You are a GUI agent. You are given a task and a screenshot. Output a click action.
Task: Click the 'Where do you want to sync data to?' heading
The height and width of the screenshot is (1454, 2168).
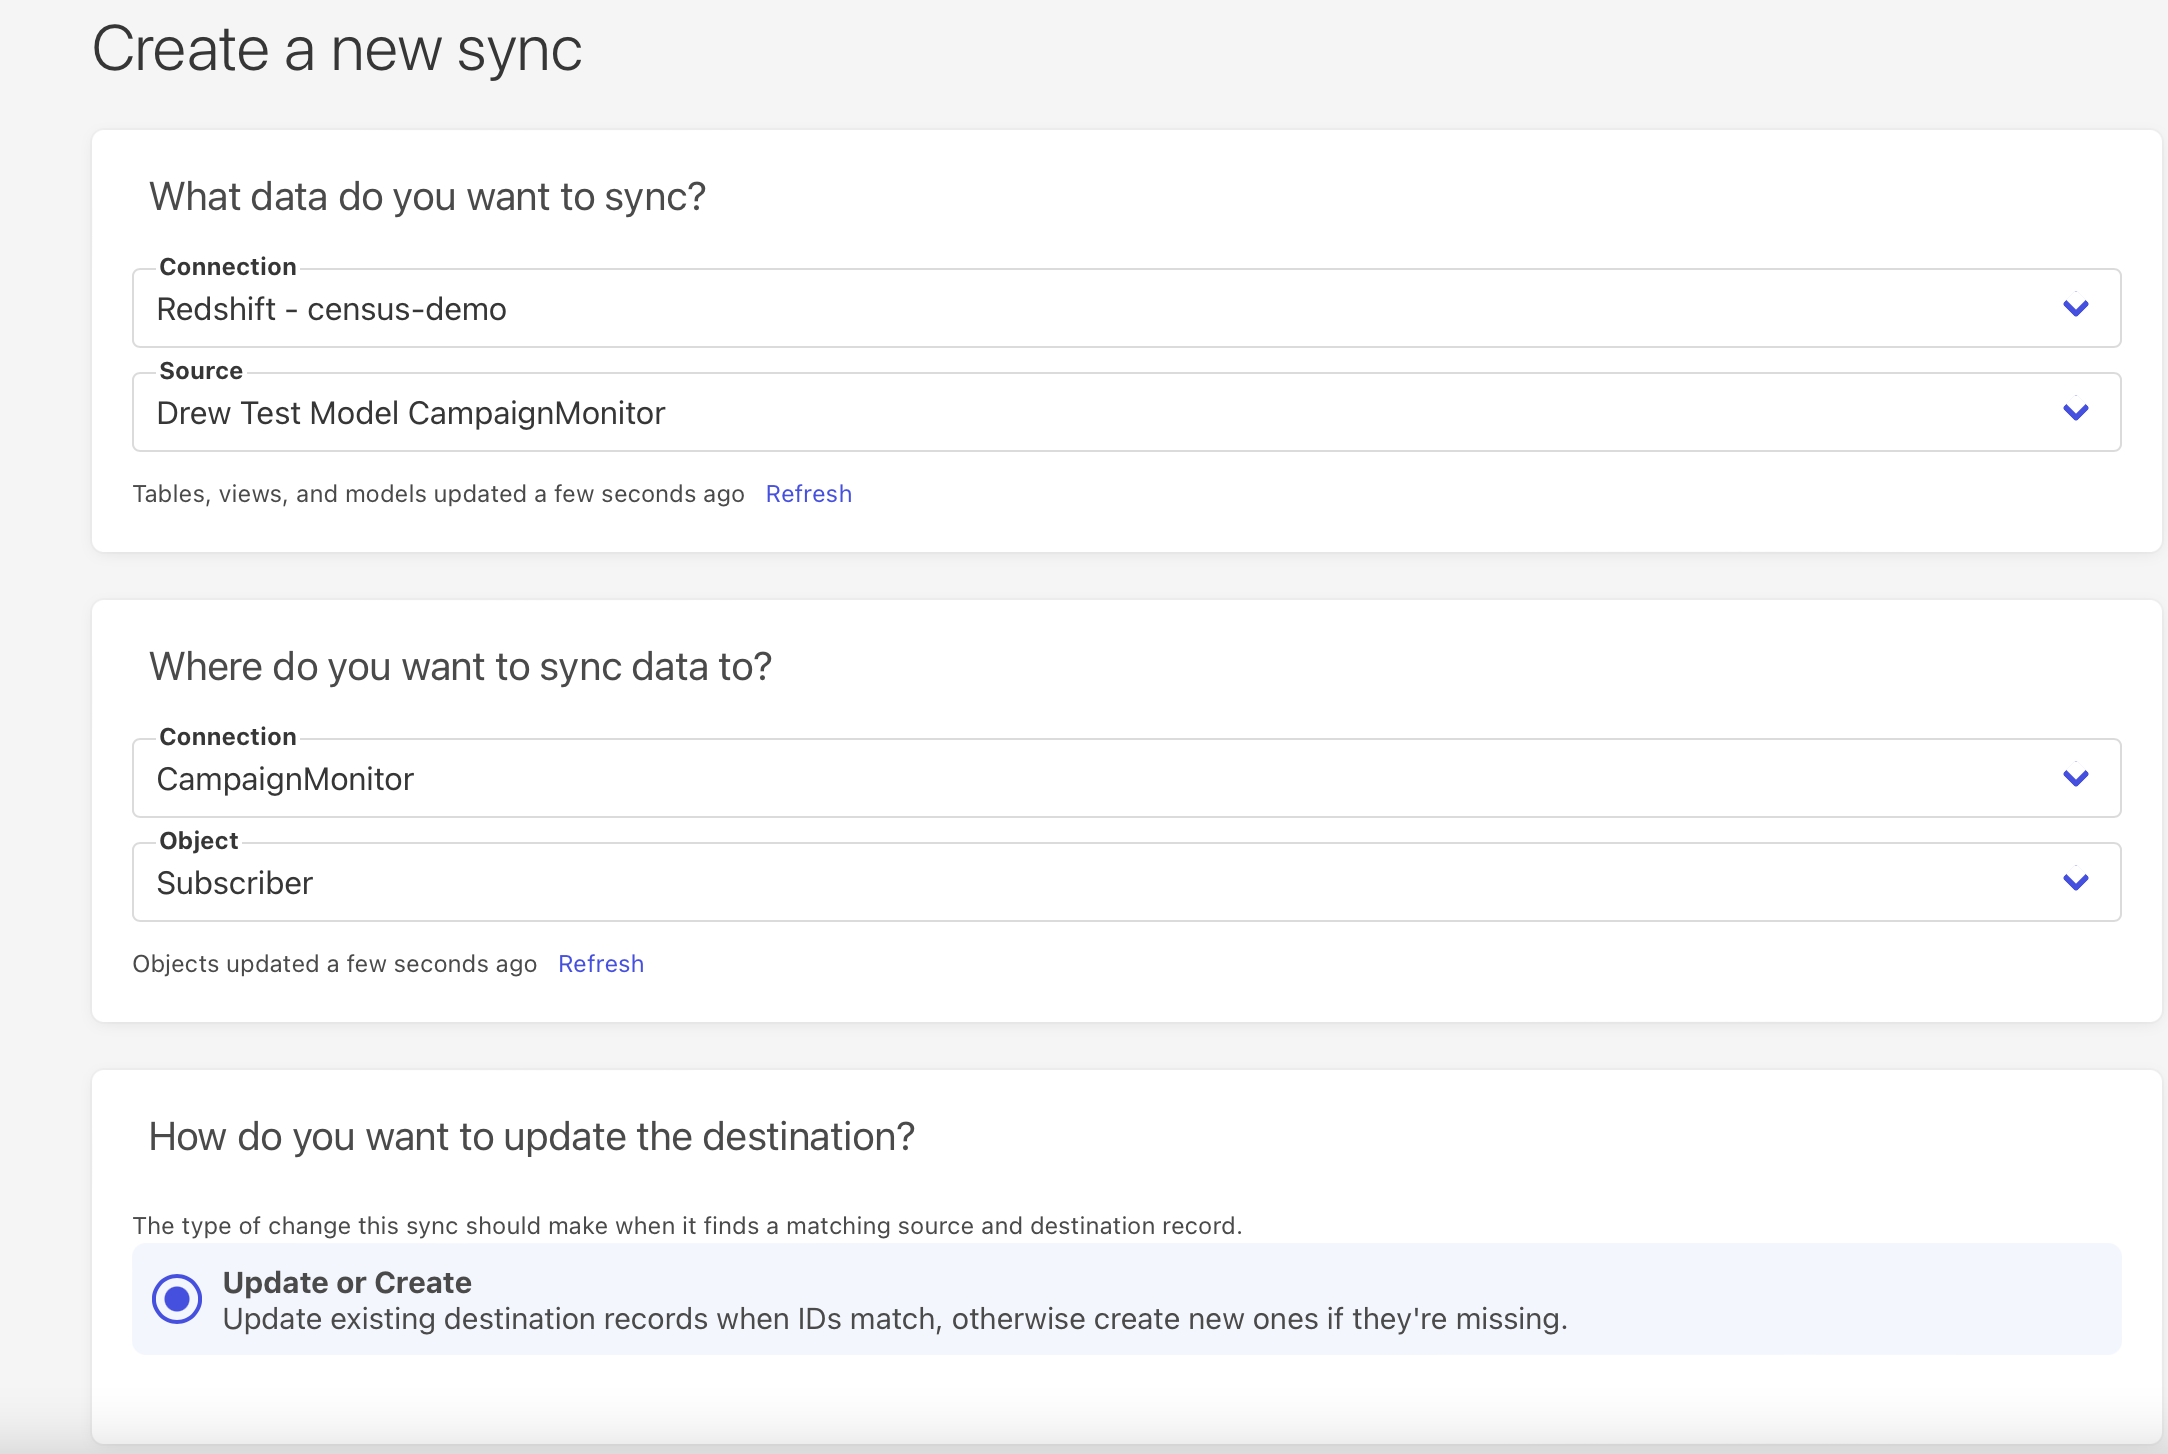[x=460, y=667]
